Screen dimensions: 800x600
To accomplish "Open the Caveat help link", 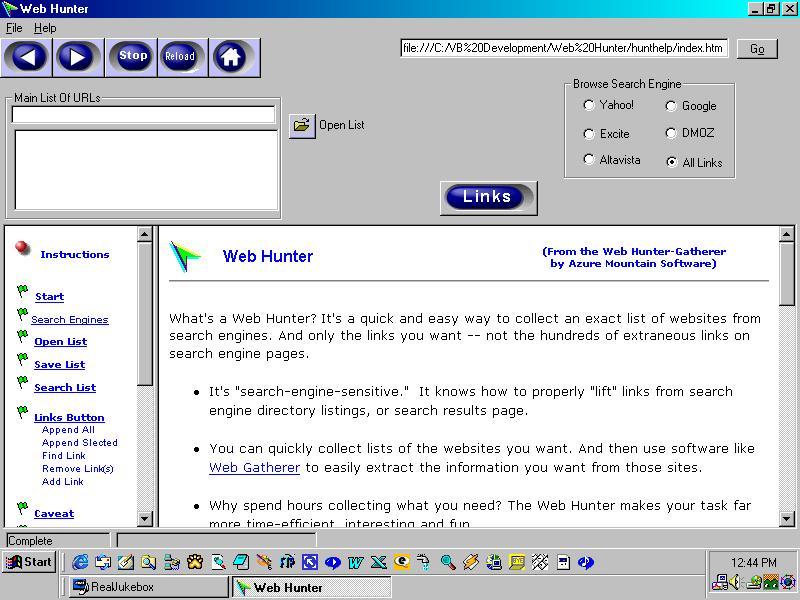I will click(x=54, y=514).
